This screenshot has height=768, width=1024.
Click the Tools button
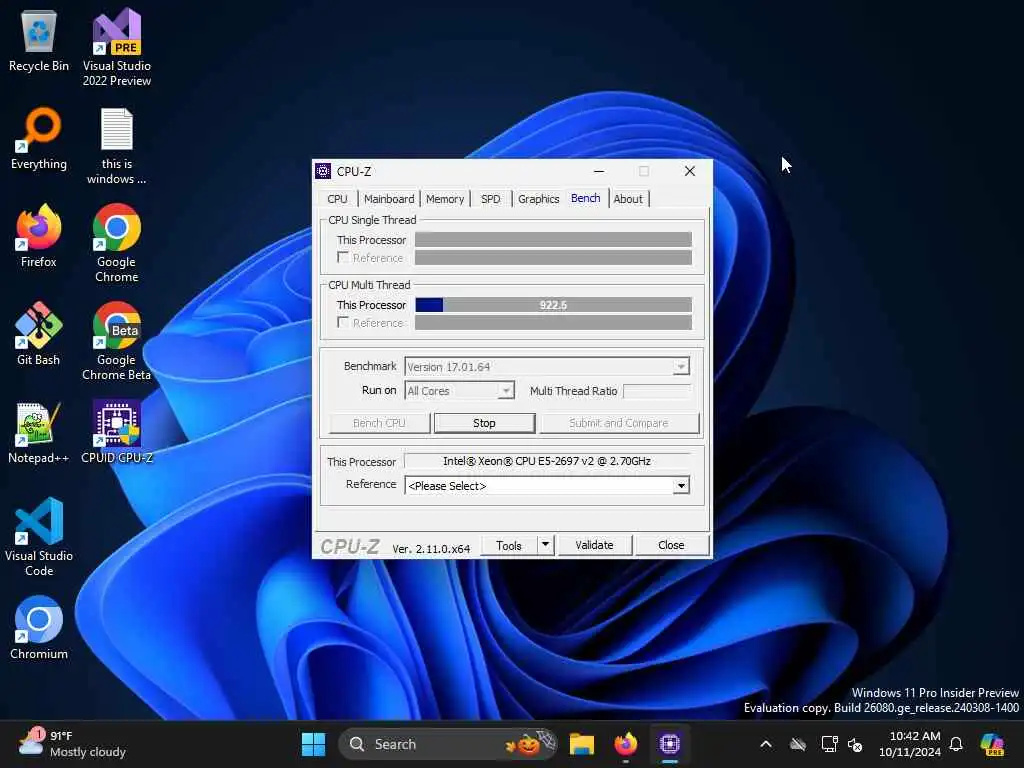[509, 545]
